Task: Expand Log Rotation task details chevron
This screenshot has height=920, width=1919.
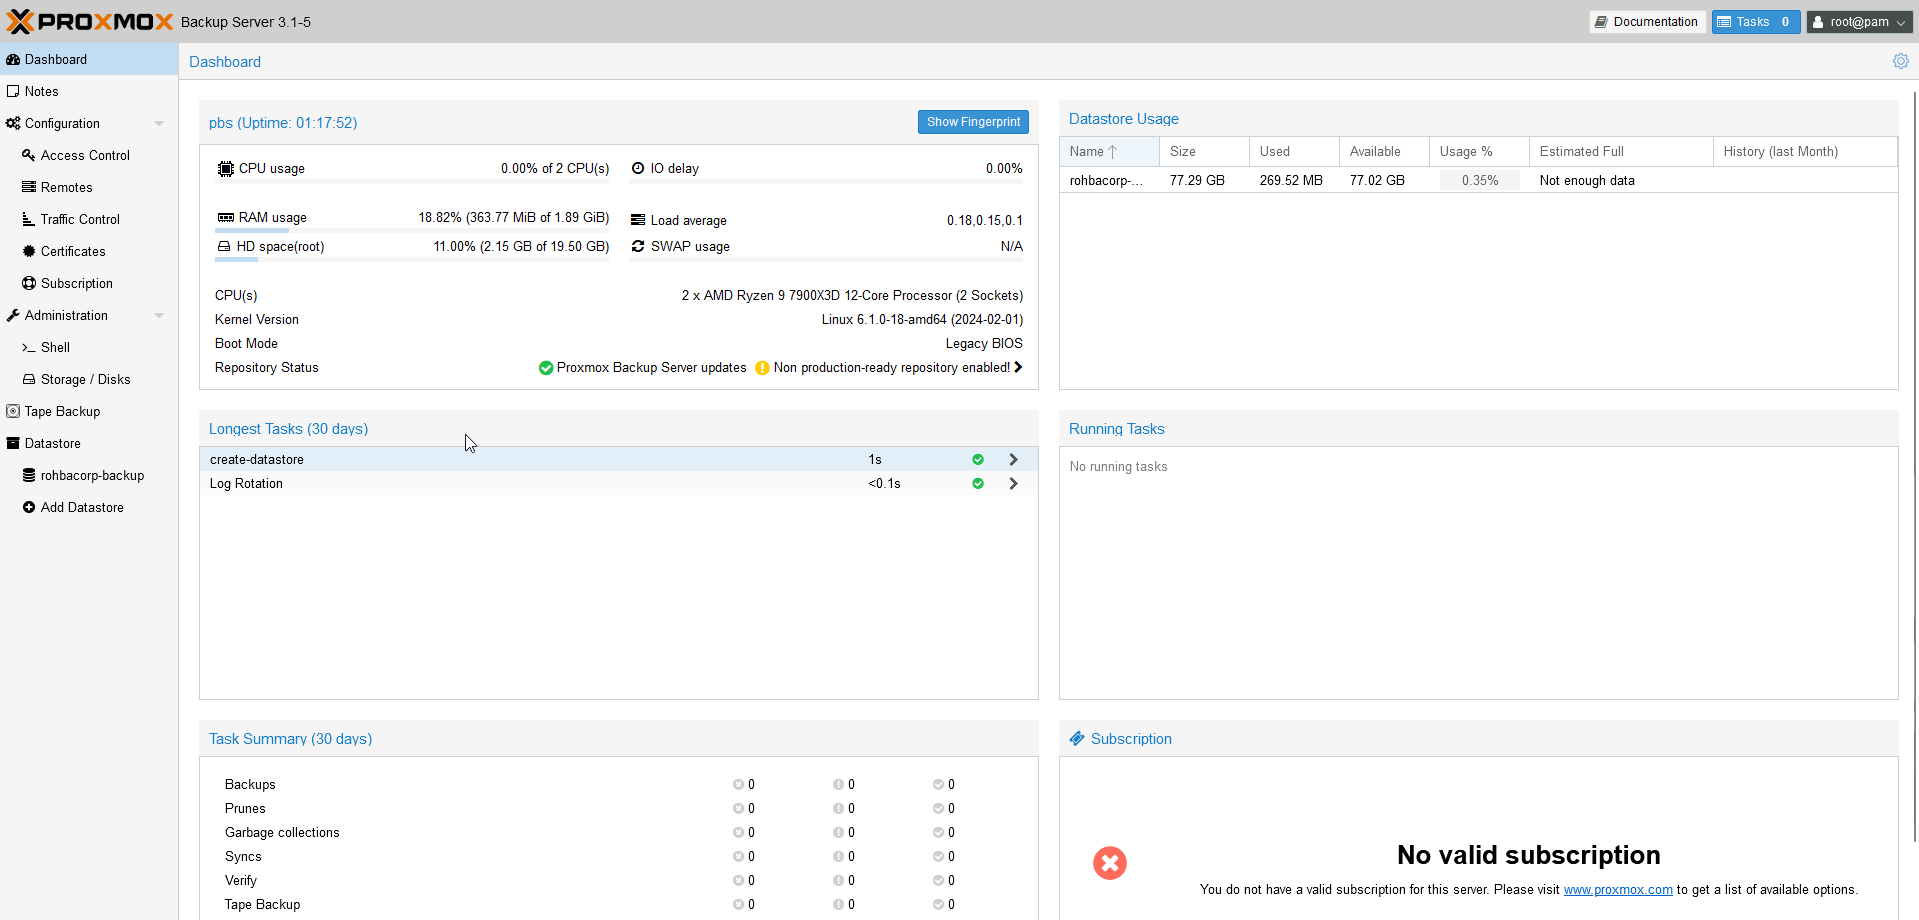Action: (x=1013, y=483)
